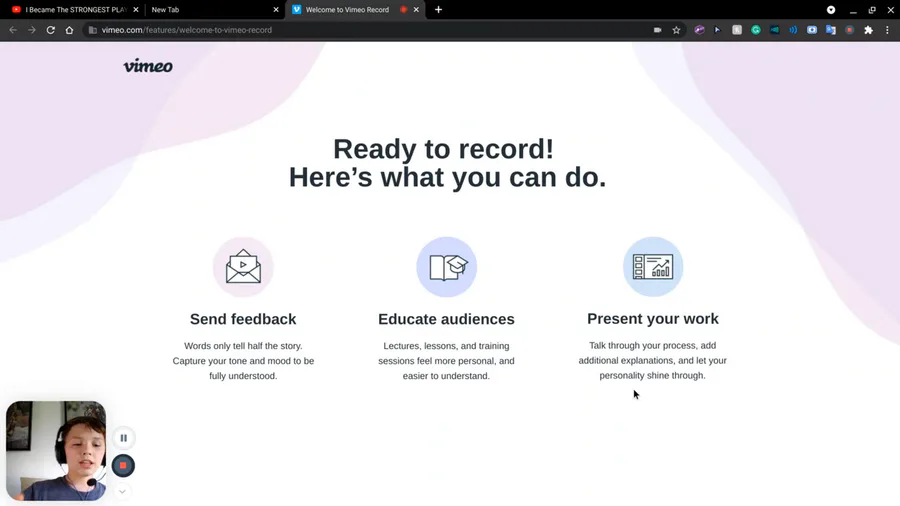Reload the current page
Screen dimensions: 900x506
(x=51, y=30)
